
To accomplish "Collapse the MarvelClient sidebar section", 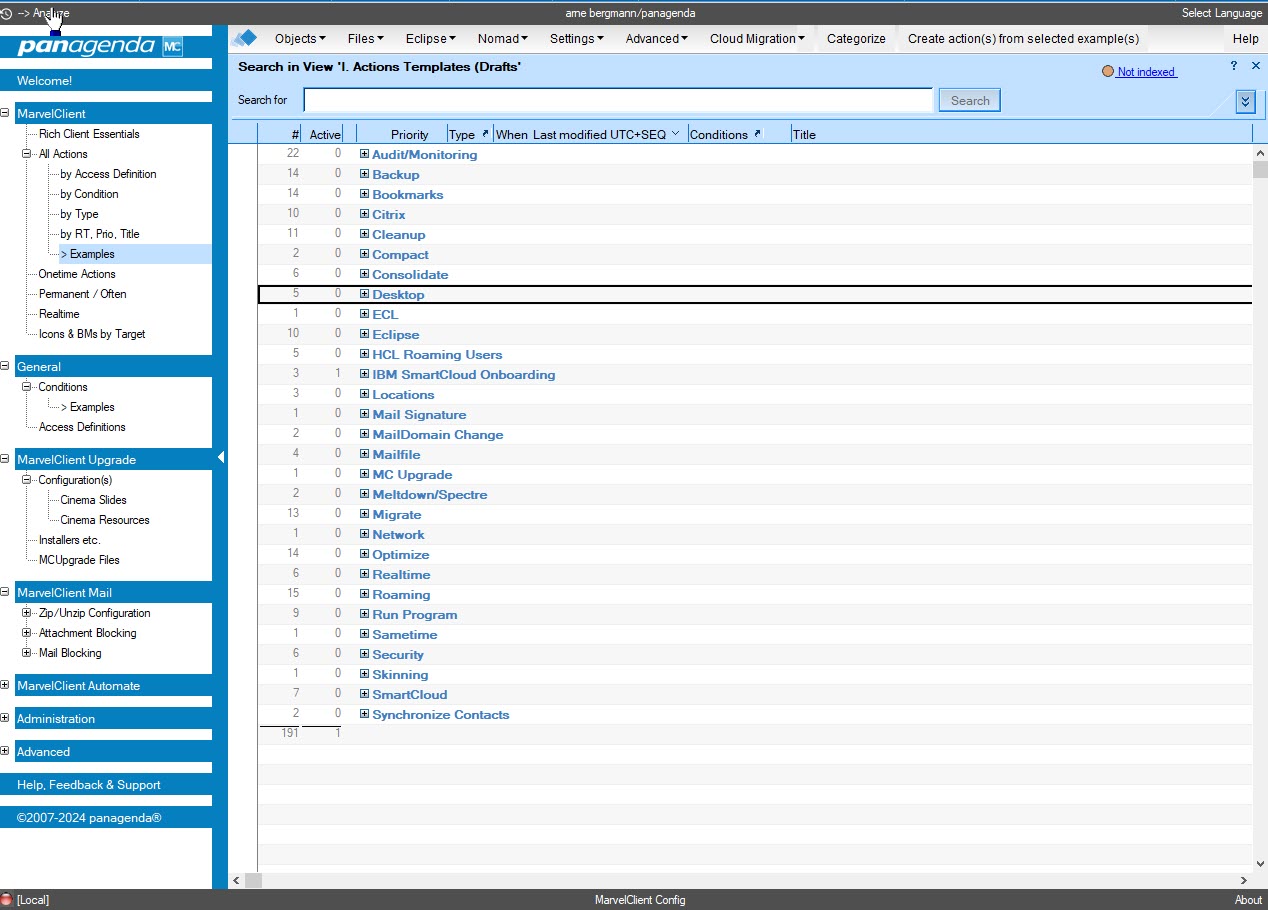I will click(5, 113).
